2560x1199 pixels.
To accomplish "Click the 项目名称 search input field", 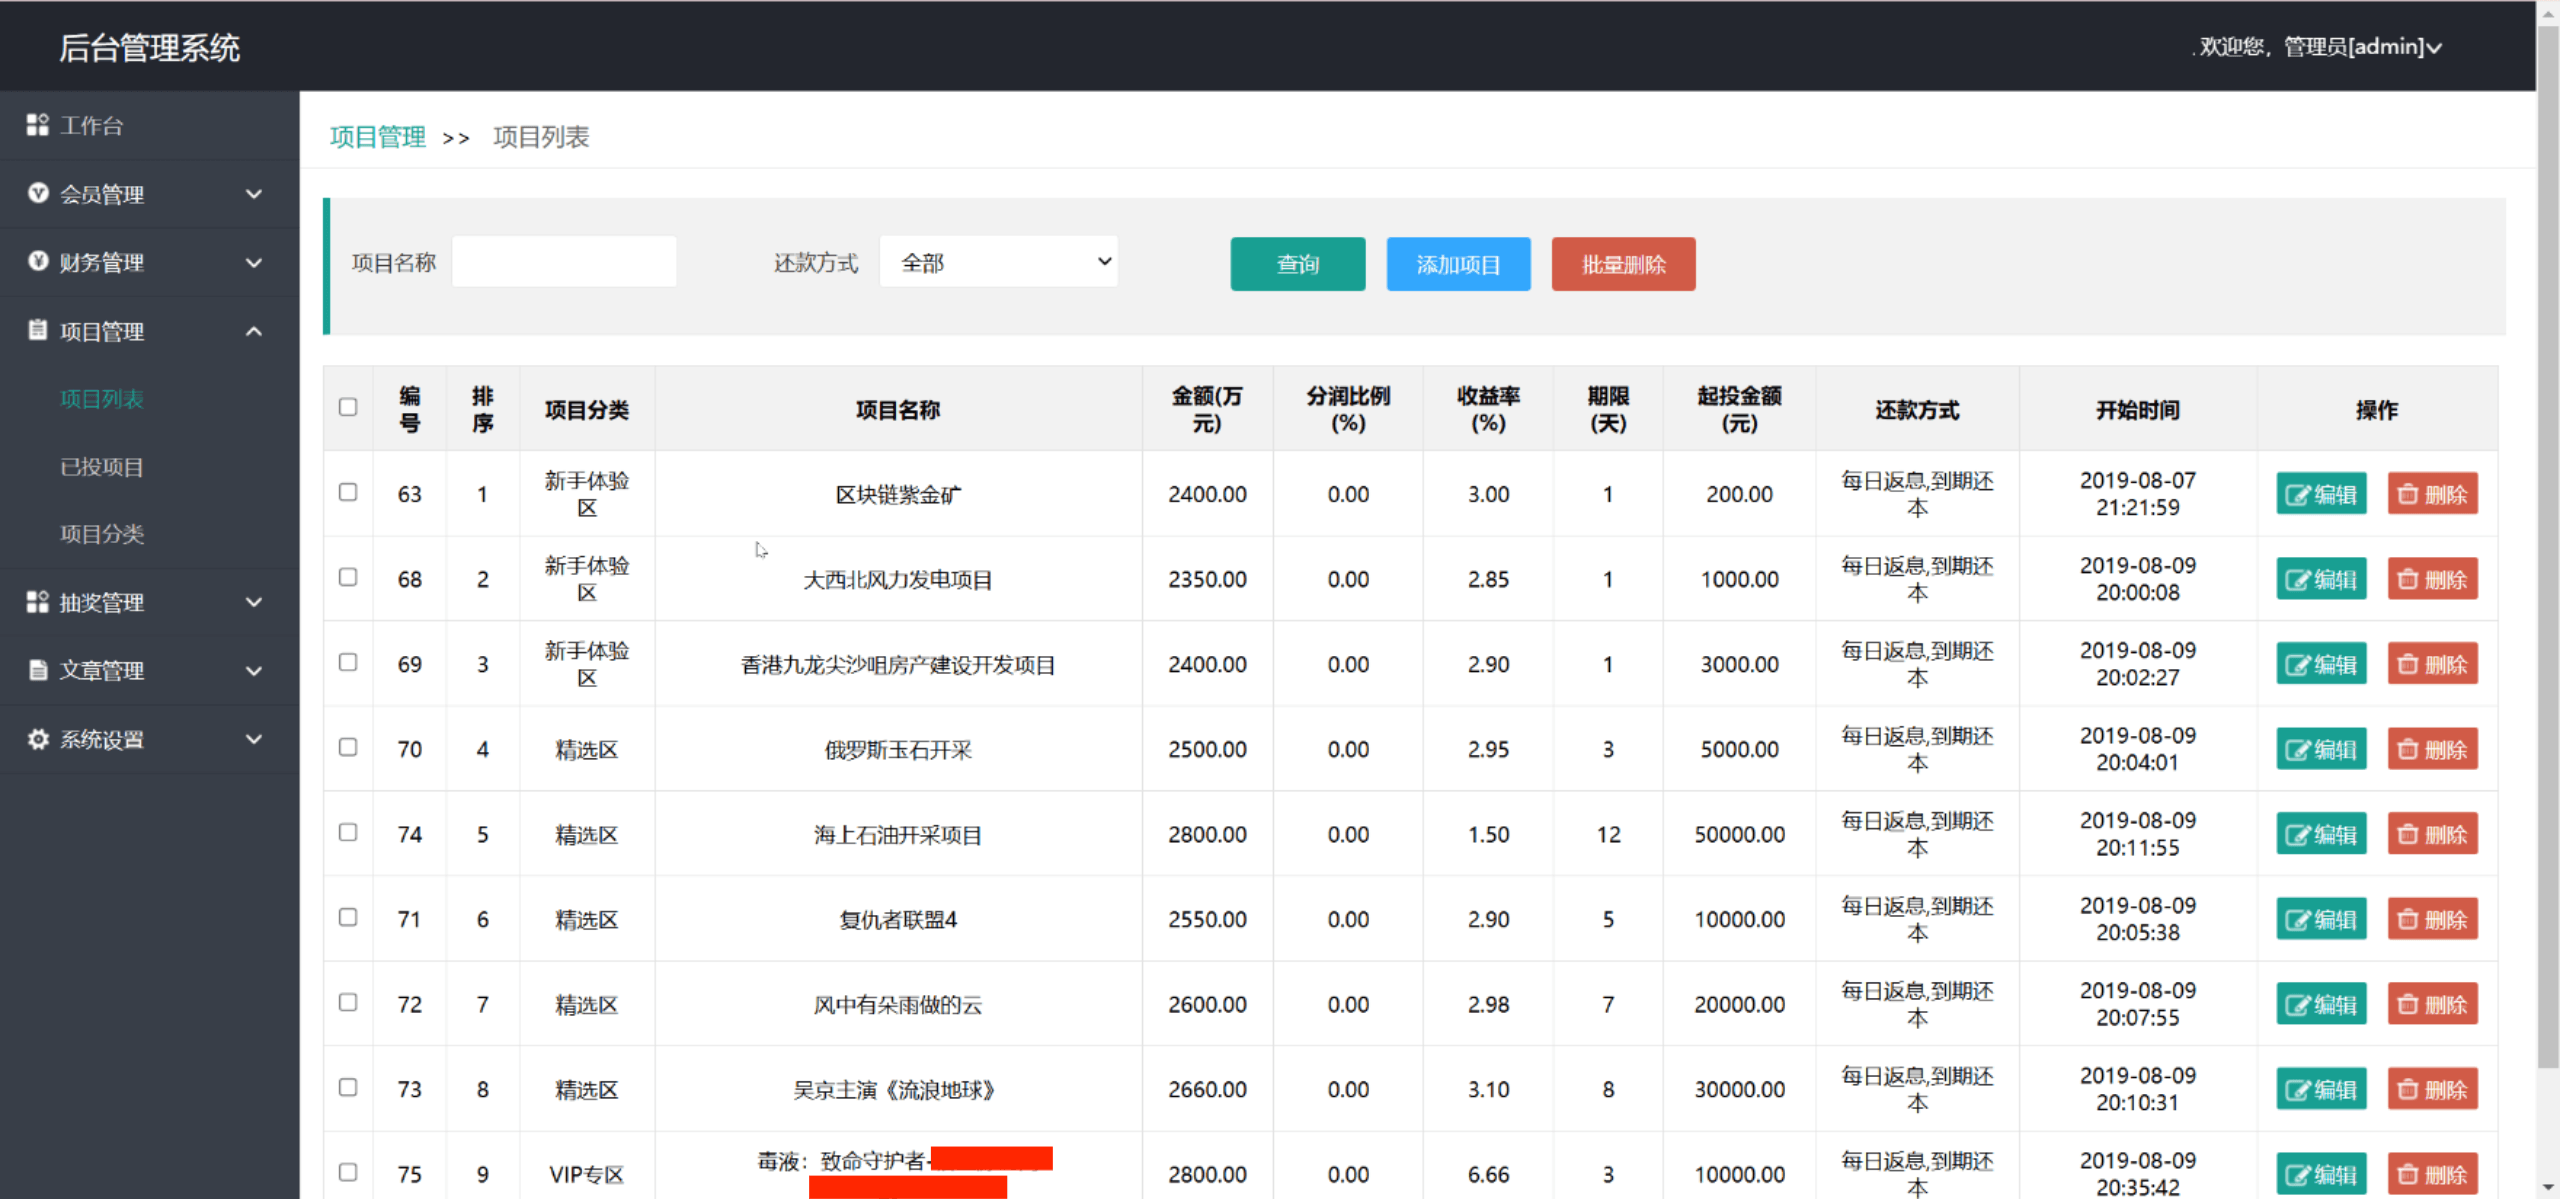I will 564,262.
